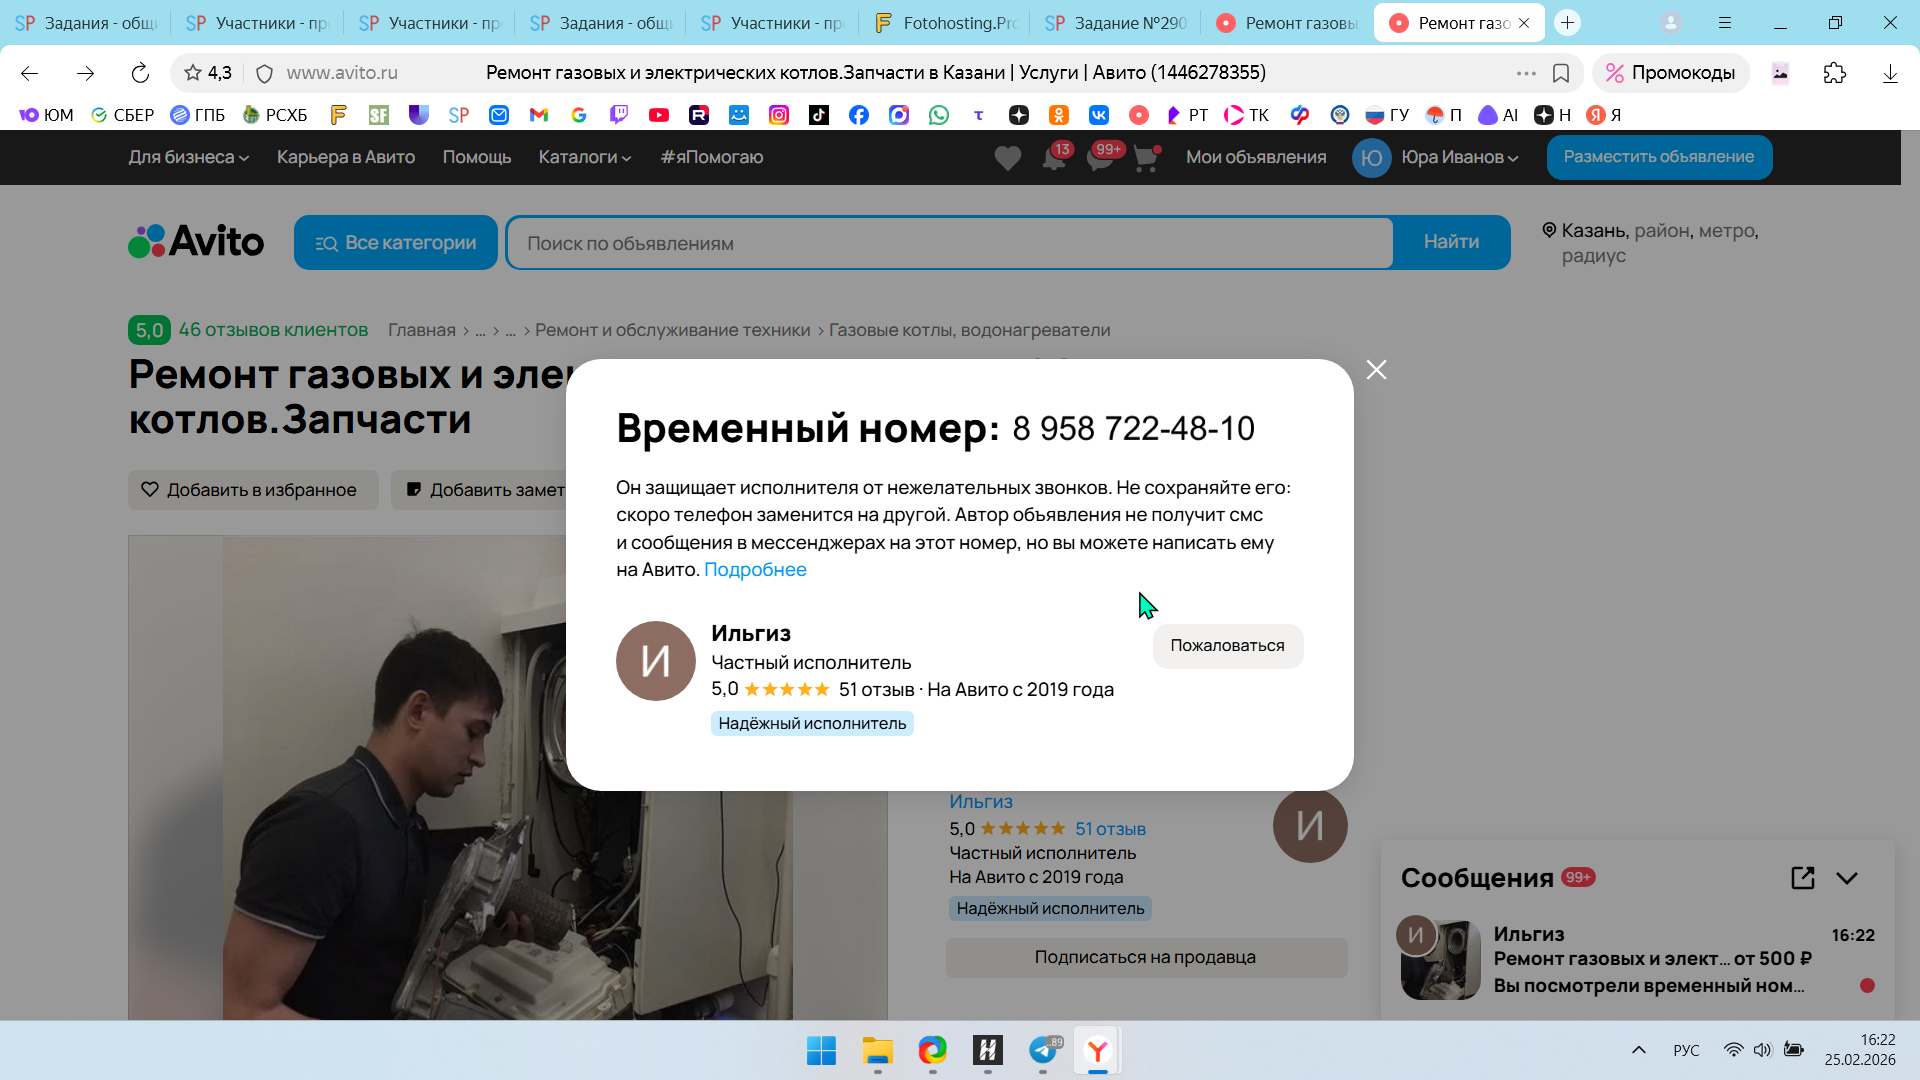Follow the Подробнее link in popup
Image resolution: width=1920 pixels, height=1080 pixels.
click(x=755, y=570)
